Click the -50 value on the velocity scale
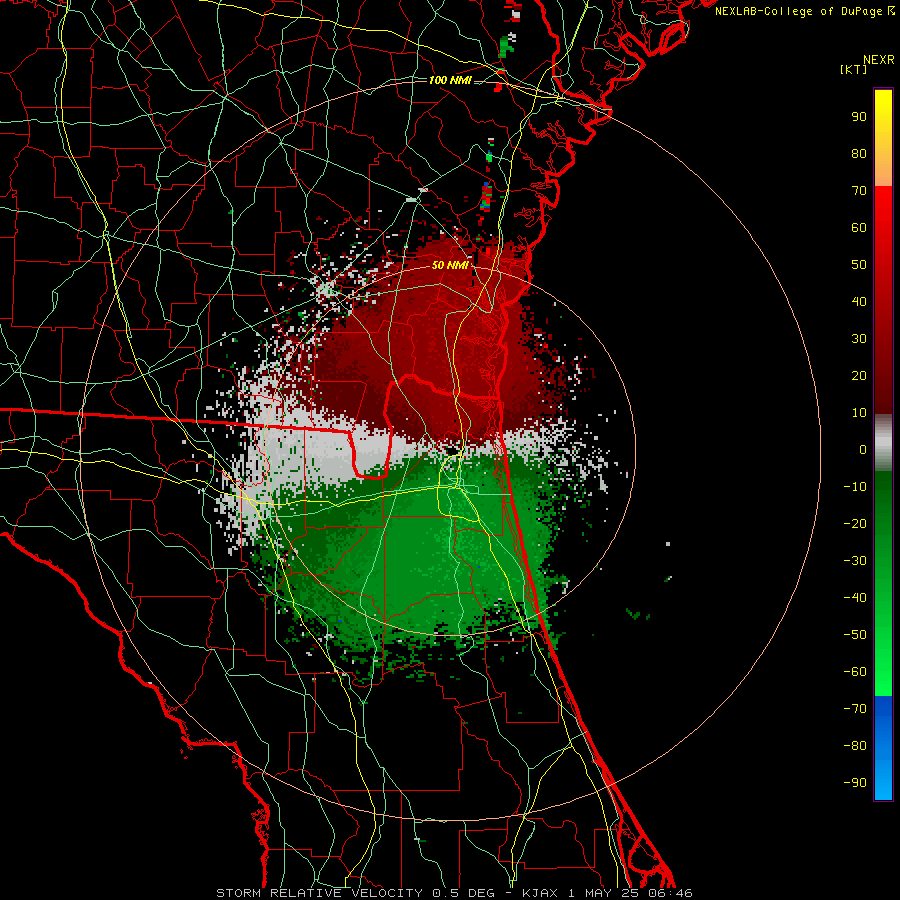 (855, 635)
